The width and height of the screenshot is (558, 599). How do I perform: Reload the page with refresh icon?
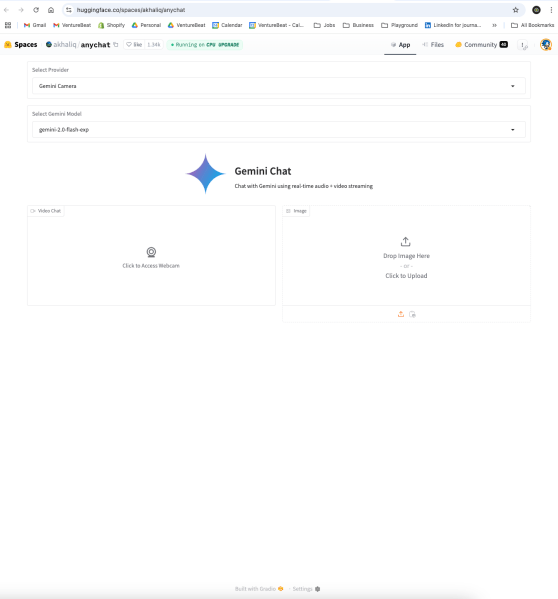(x=36, y=10)
